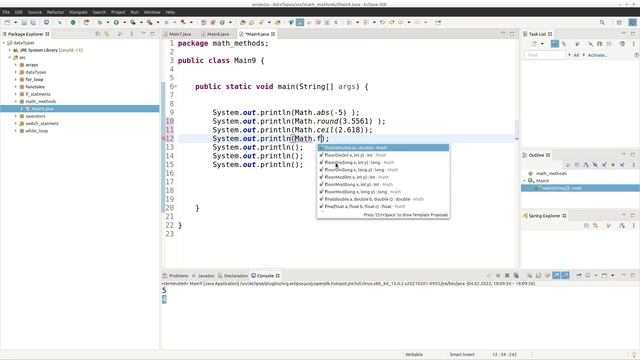The image size is (640, 360).
Task: Click Display Selected Console icon
Action: 588,276
